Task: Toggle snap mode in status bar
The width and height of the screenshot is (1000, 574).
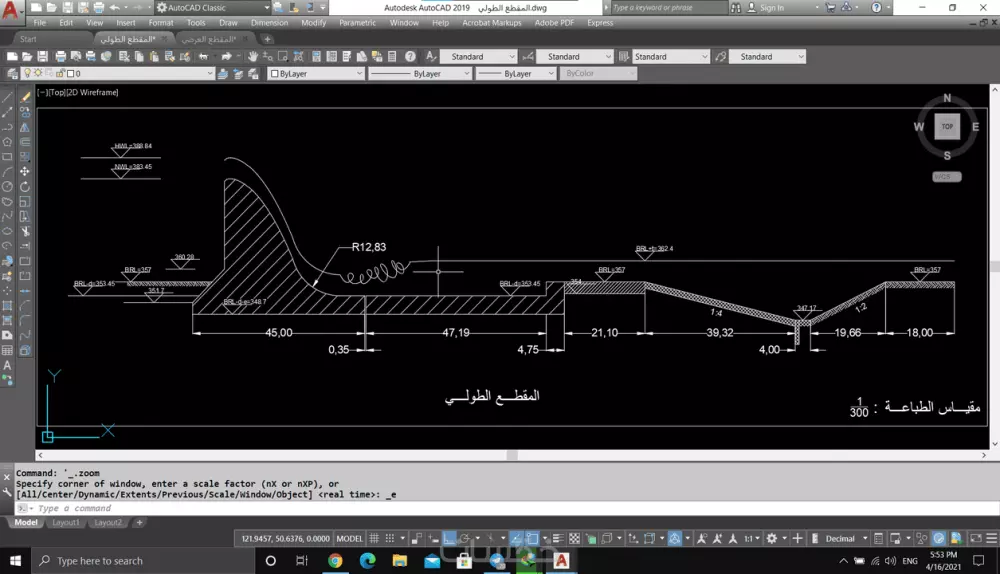Action: [390, 538]
